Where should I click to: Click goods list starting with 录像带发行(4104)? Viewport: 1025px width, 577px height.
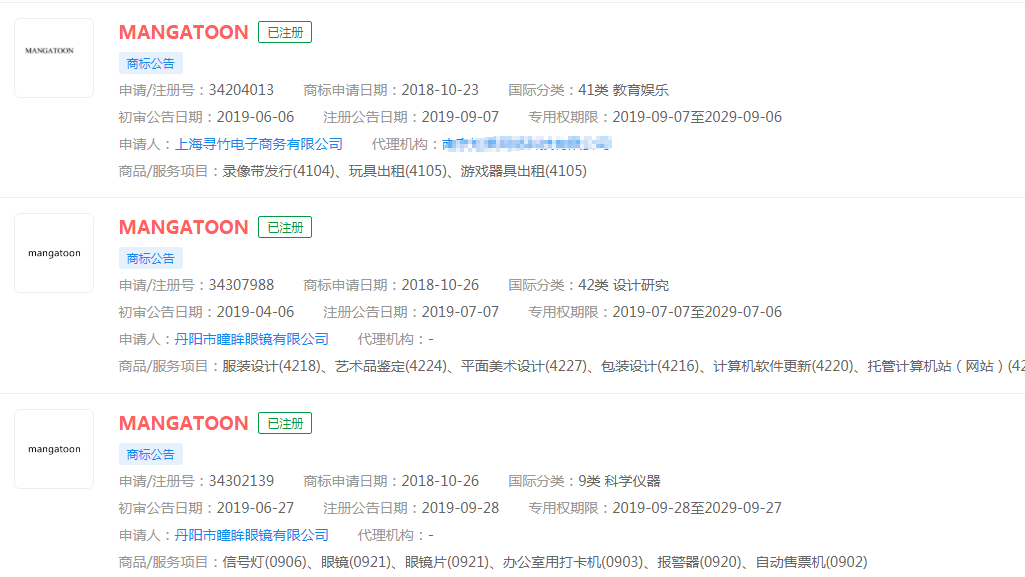(x=405, y=171)
